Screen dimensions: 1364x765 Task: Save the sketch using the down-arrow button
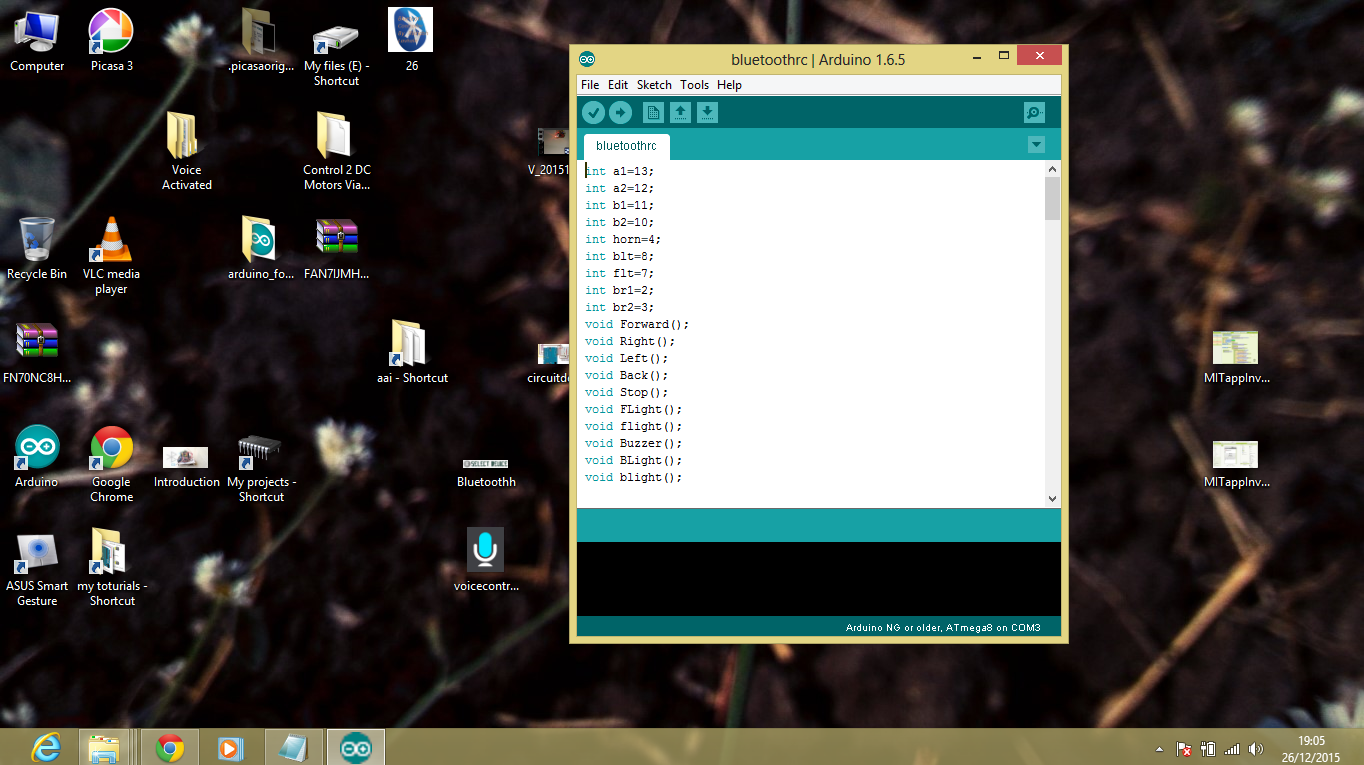tap(707, 112)
